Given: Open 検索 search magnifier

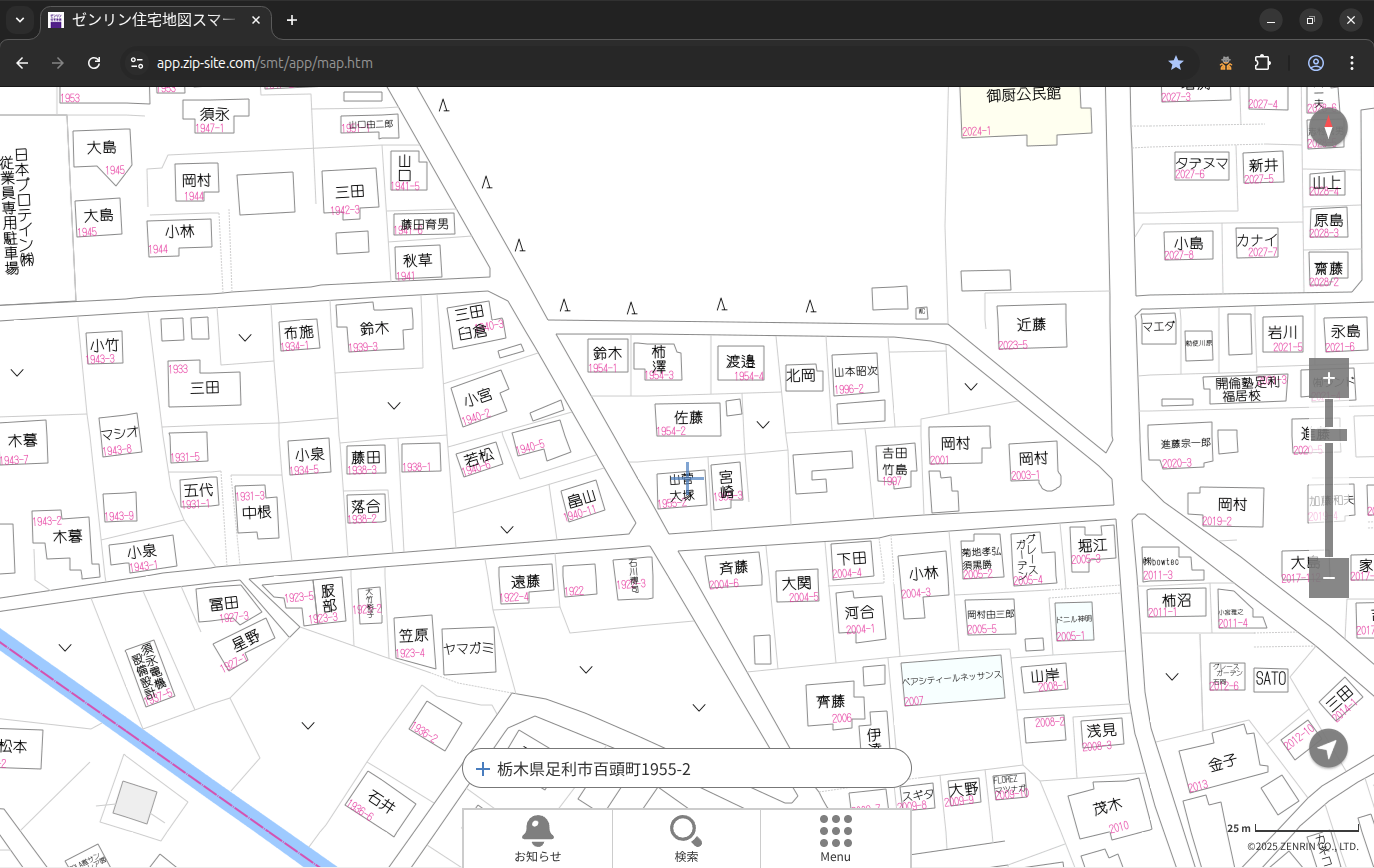Looking at the screenshot, I should 686,837.
